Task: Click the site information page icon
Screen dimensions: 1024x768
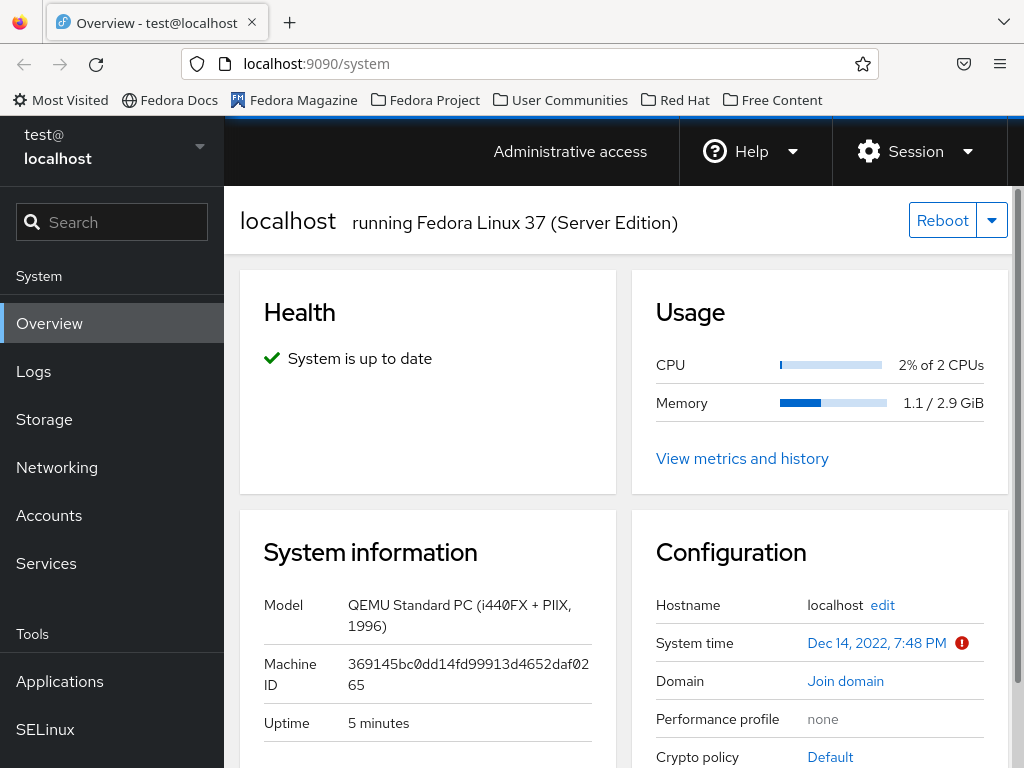Action: click(x=225, y=64)
